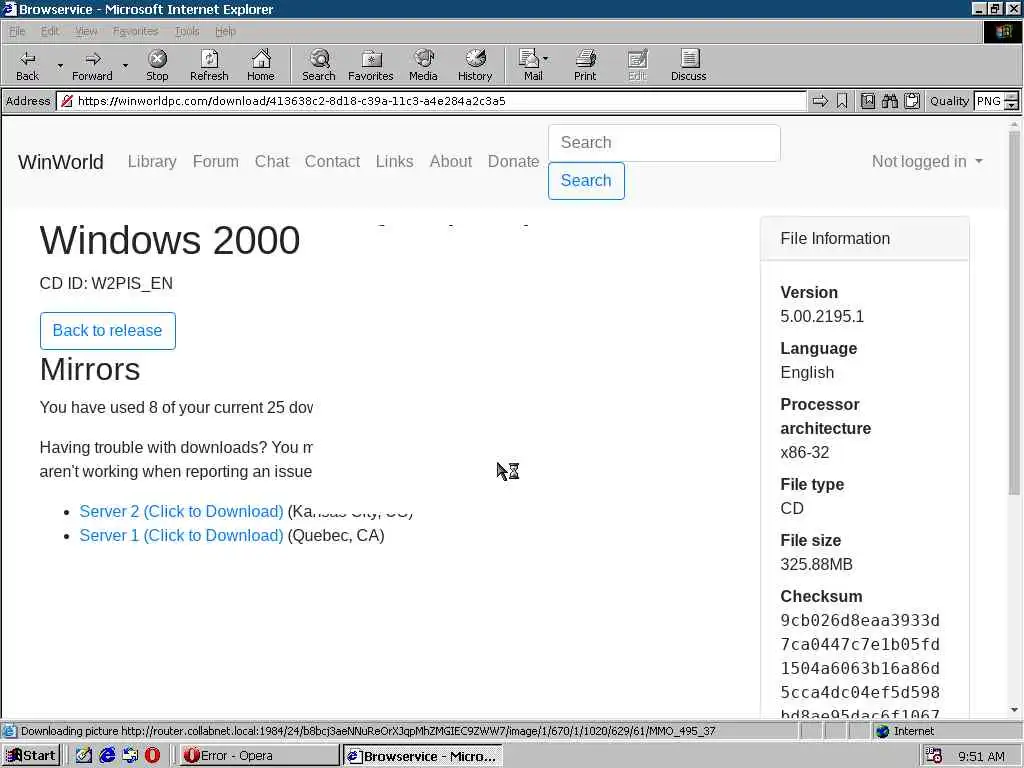Click the WinWorld site logo link
This screenshot has height=768, width=1024.
(x=61, y=162)
